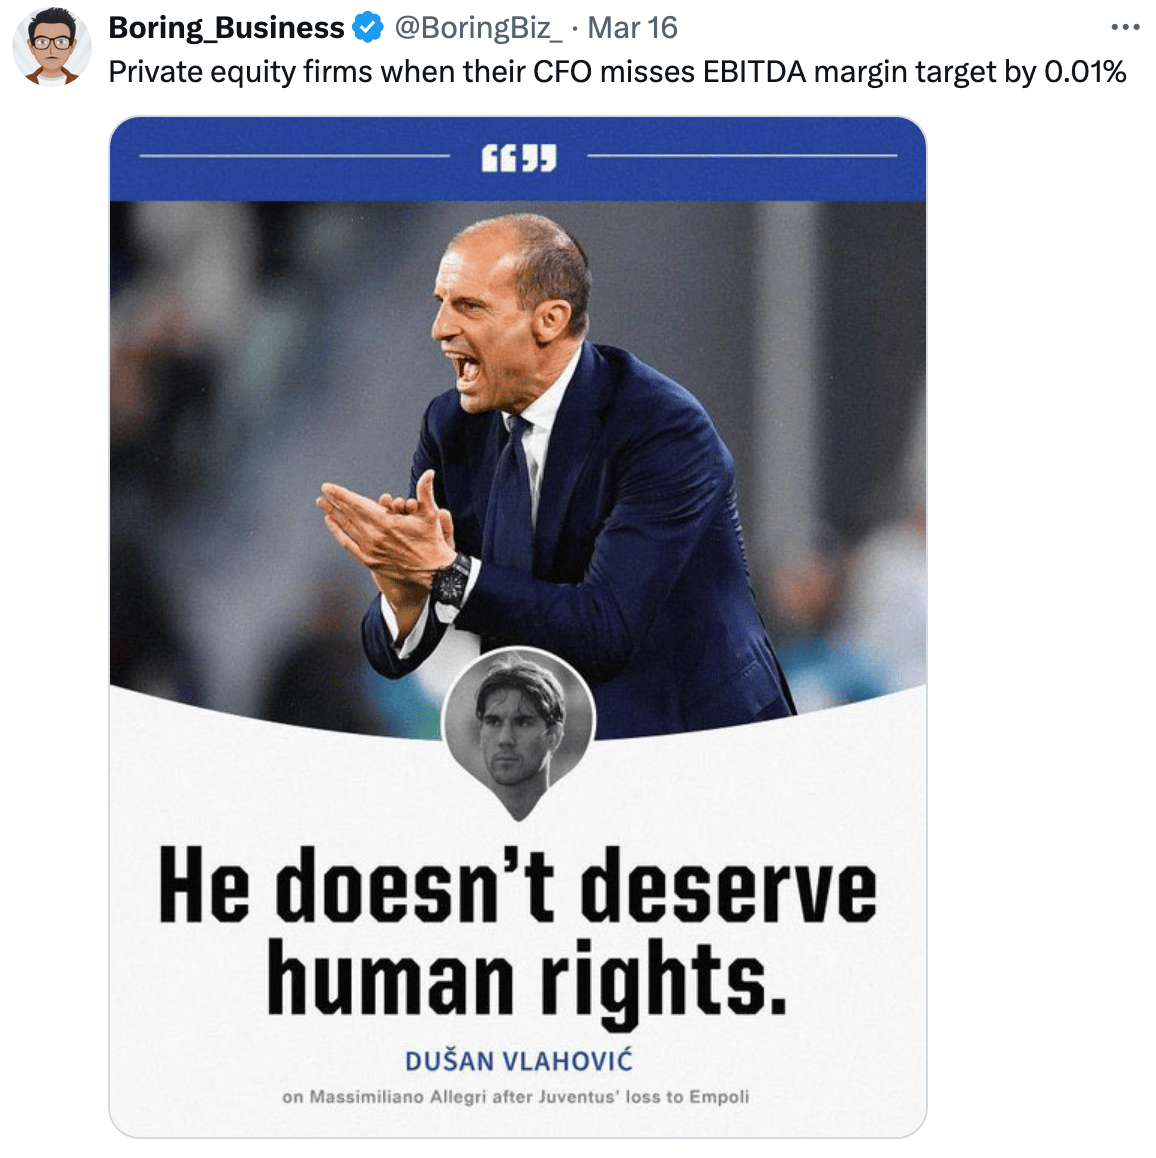Click the white line right of quote marks
Screen dimensions: 1156x1158
742,156
